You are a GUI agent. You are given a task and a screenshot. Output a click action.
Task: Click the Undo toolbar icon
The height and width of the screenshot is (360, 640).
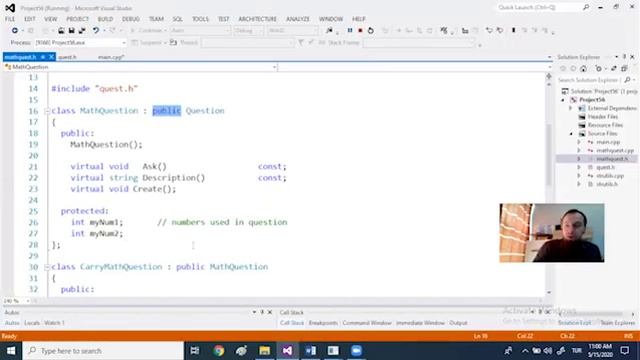96,31
